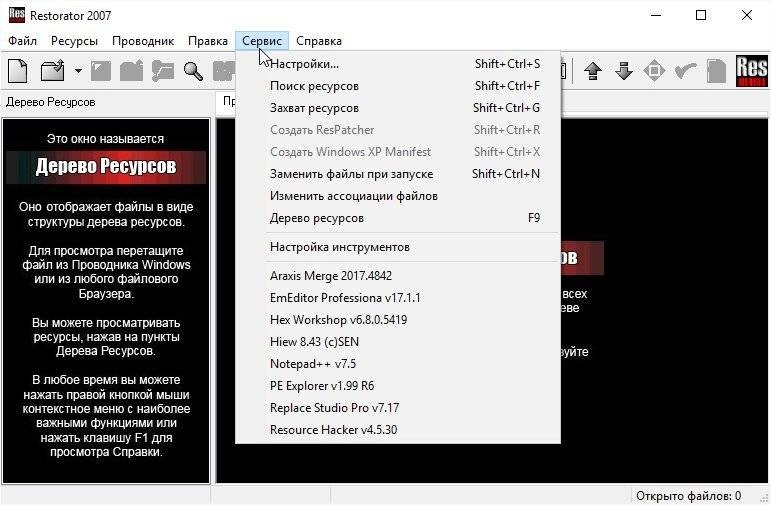Screen dimensions: 771x505
Task: Choose Заменить файлы при запуске
Action: [398, 174]
